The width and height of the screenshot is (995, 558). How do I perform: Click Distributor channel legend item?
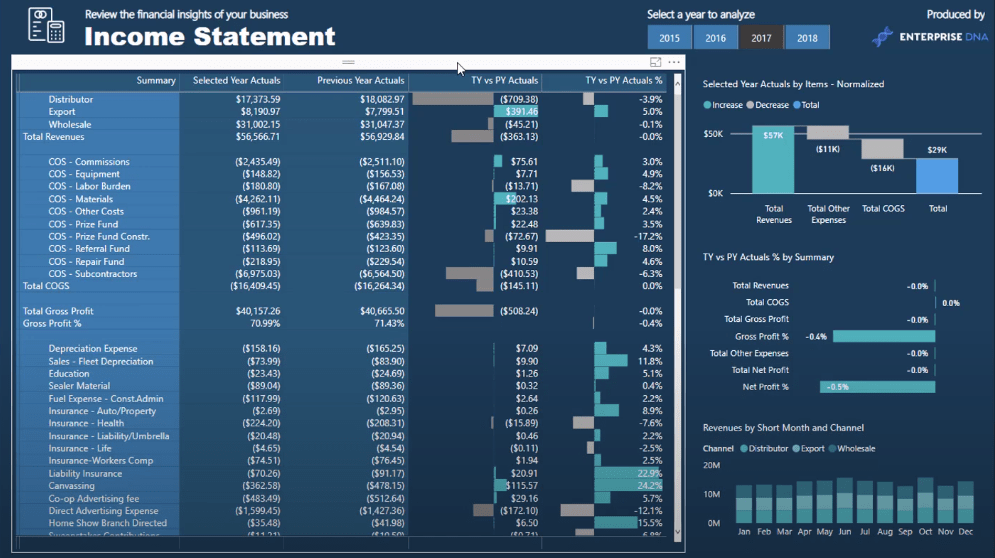point(764,448)
